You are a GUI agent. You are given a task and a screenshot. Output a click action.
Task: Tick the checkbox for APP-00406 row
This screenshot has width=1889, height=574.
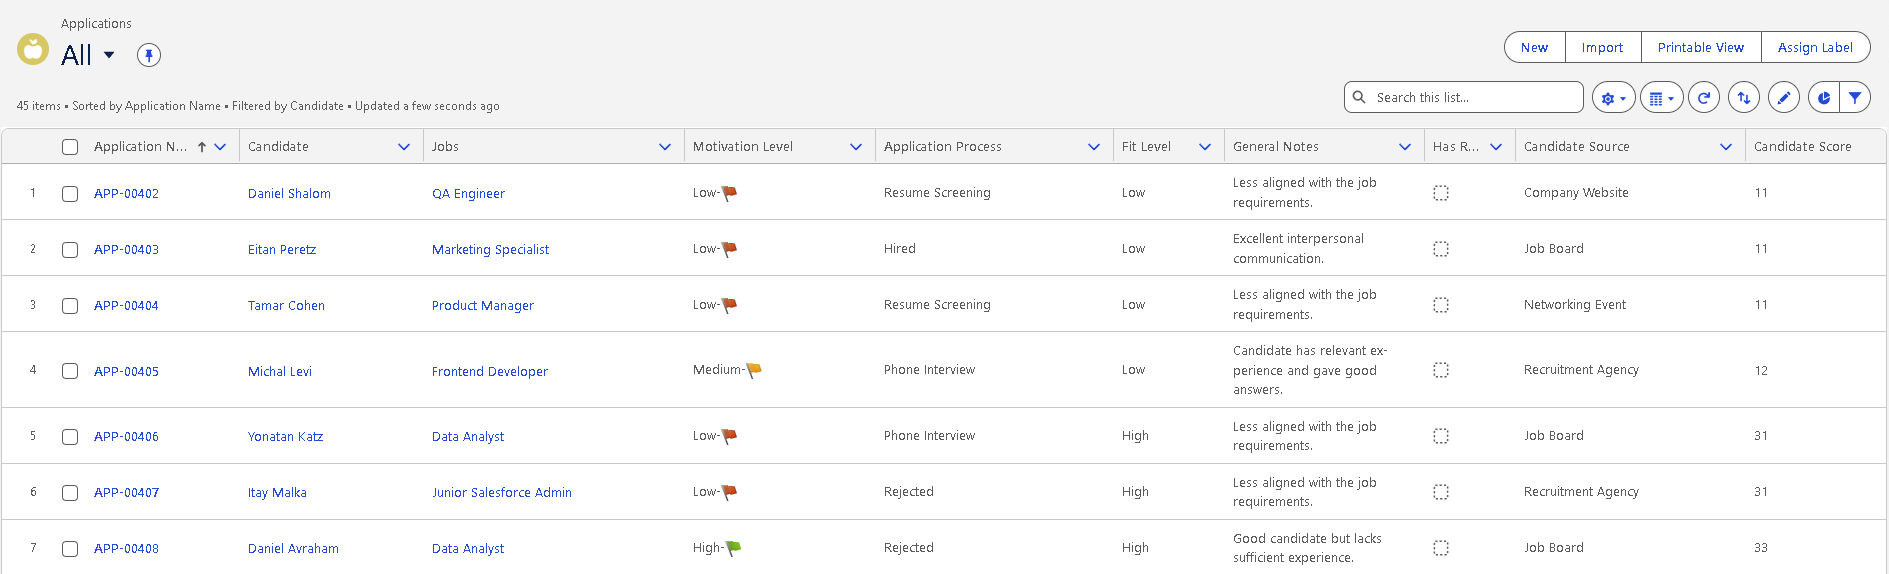pyautogui.click(x=70, y=437)
